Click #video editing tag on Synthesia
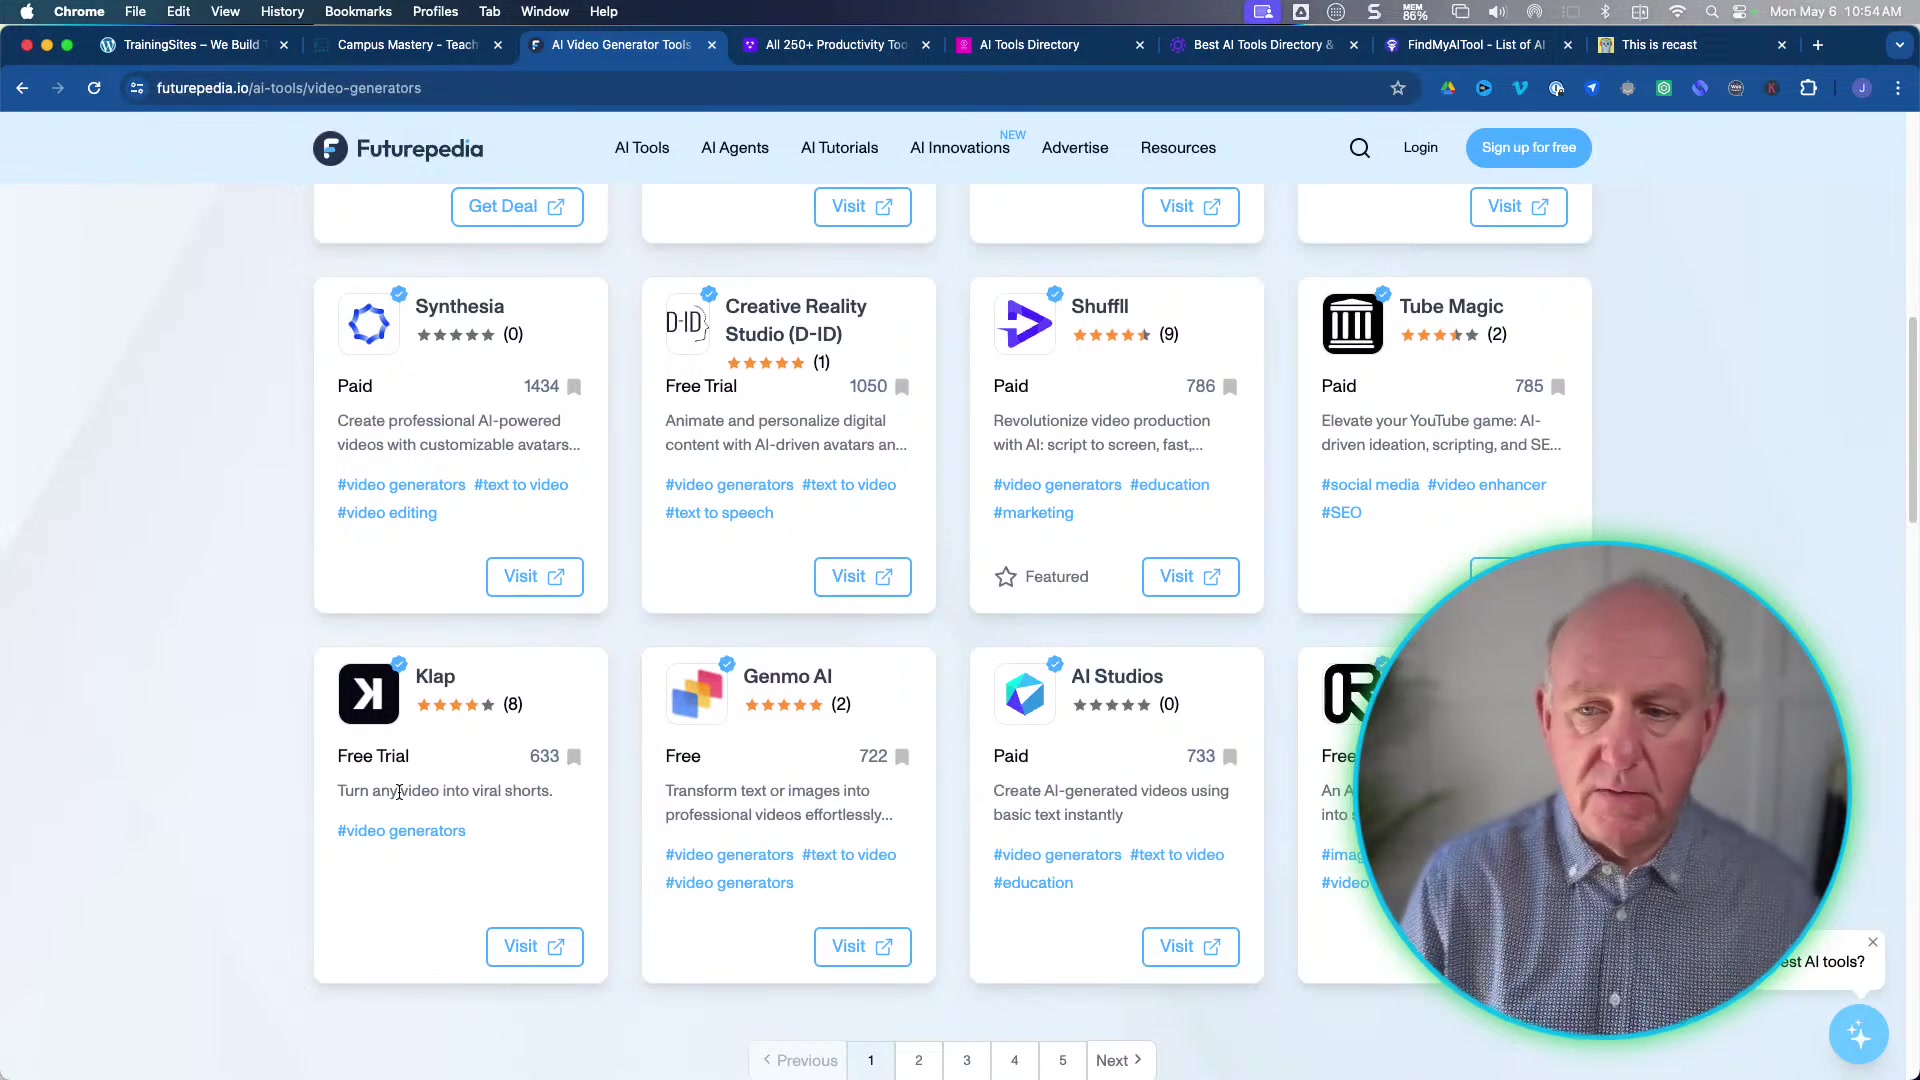This screenshot has height=1080, width=1920. tap(387, 513)
